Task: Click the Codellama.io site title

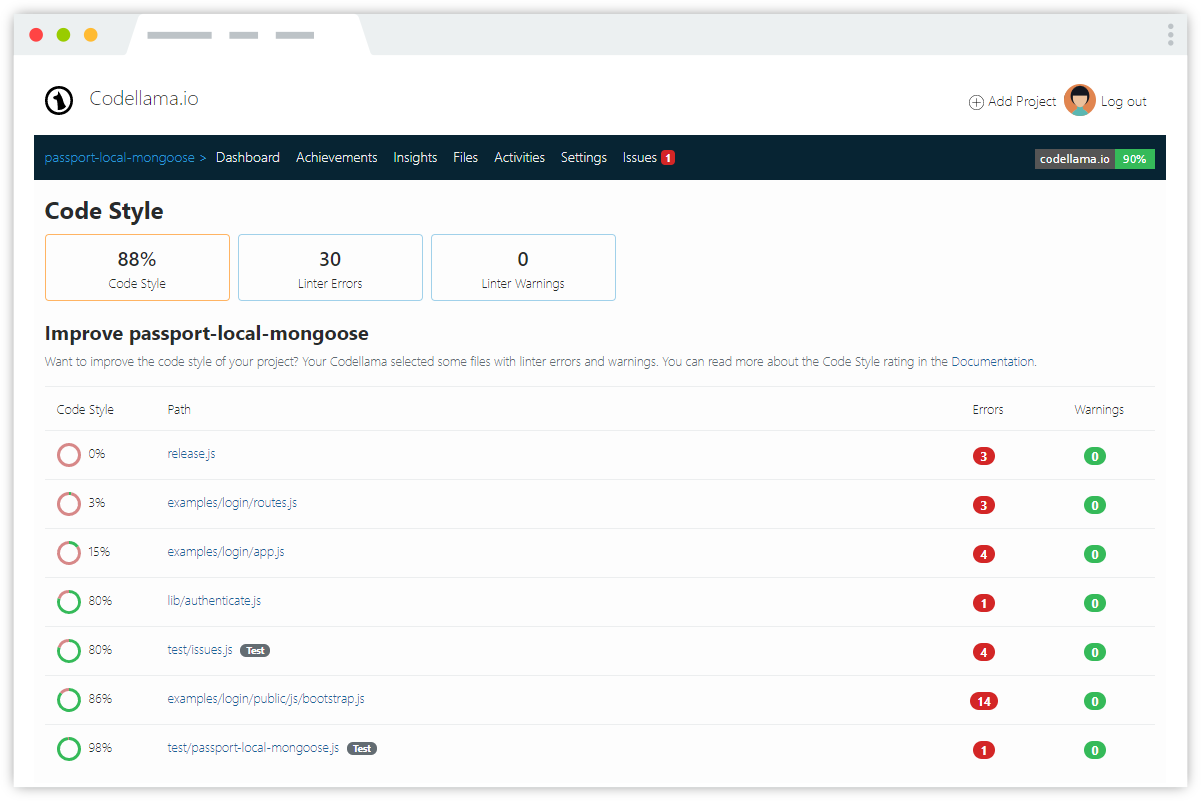Action: tap(144, 98)
